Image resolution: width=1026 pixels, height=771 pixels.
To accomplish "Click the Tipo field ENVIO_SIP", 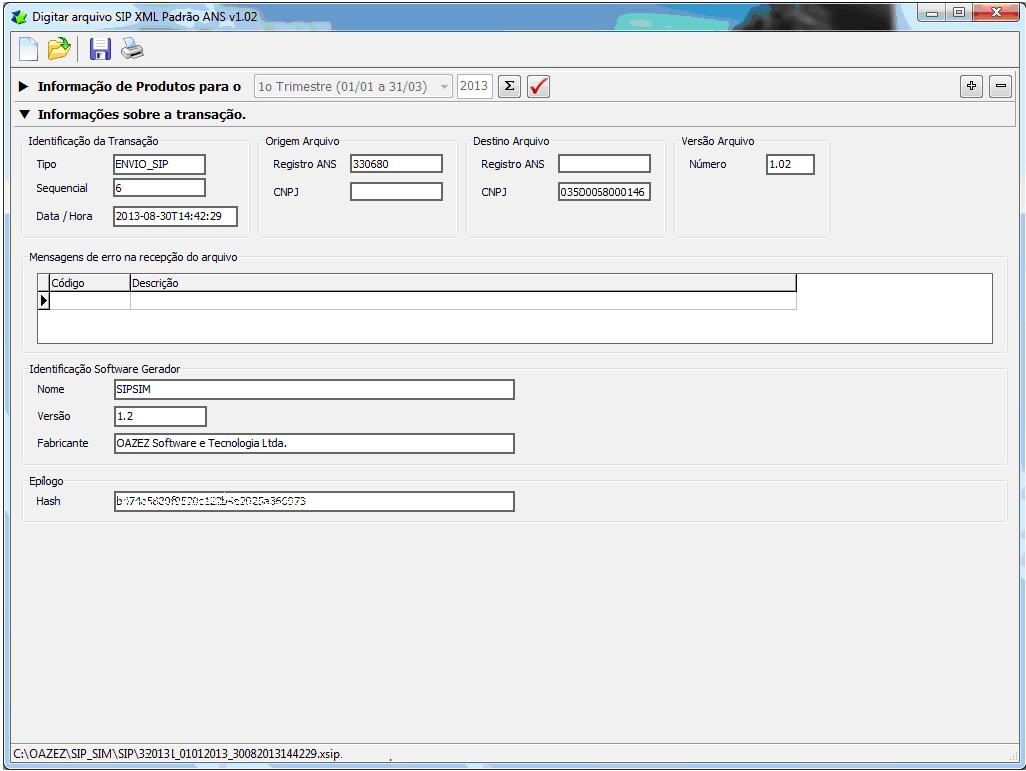I will 159,164.
